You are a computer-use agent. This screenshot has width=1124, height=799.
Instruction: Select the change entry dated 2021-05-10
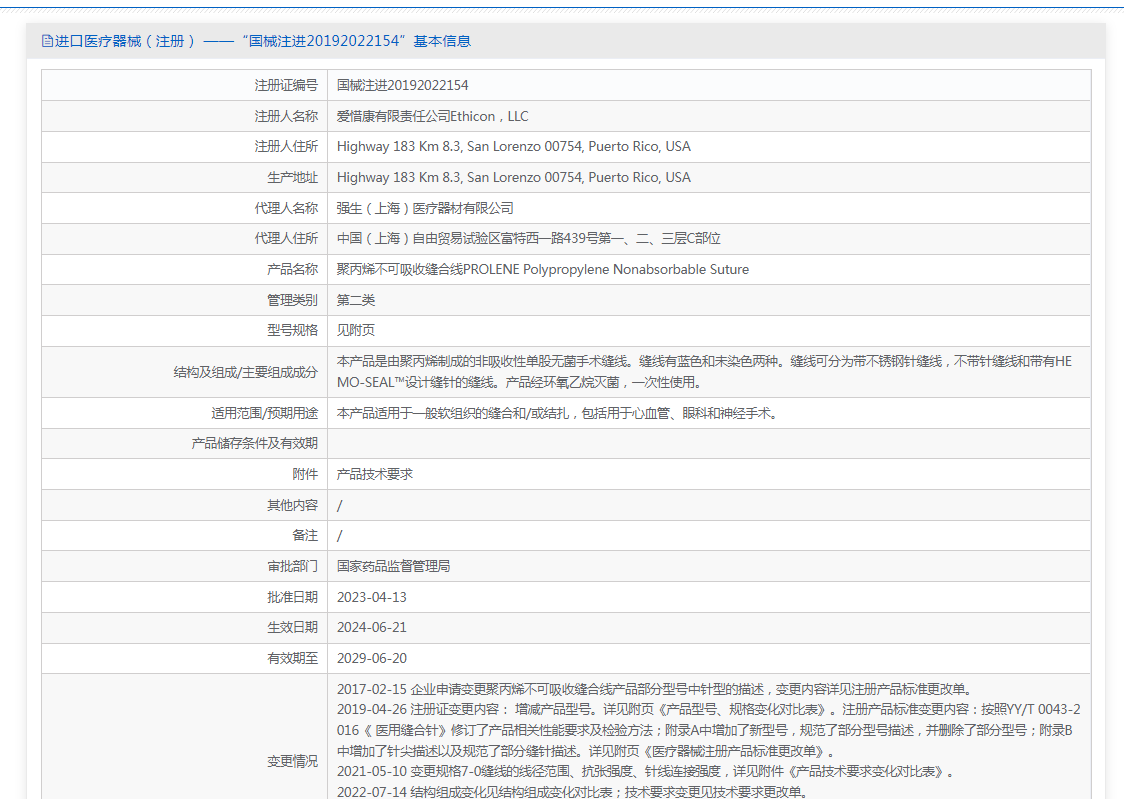tap(646, 772)
